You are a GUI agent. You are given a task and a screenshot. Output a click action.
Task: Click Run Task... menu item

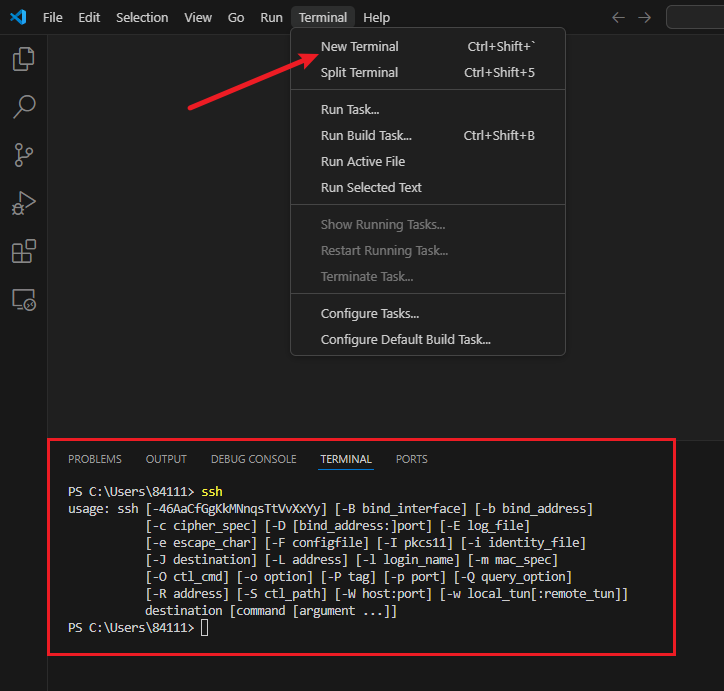[x=350, y=109]
